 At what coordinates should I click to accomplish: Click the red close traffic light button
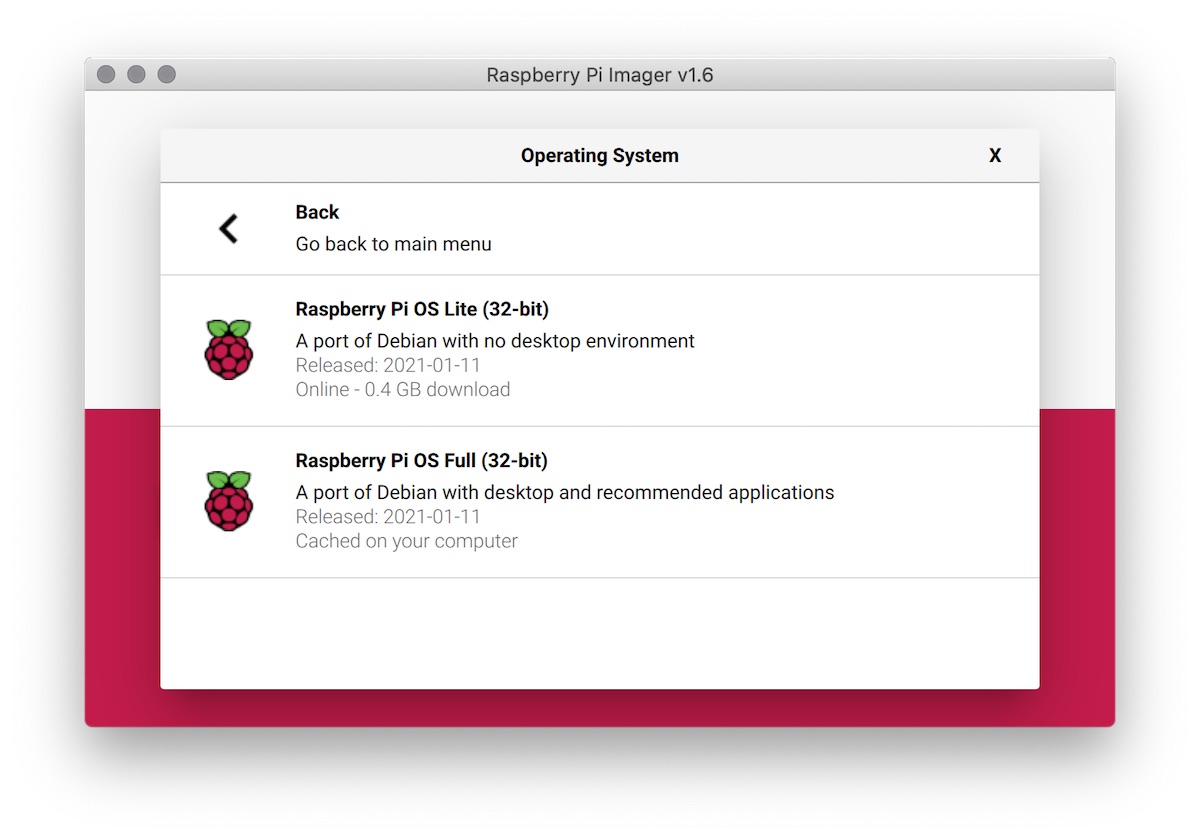coord(104,73)
